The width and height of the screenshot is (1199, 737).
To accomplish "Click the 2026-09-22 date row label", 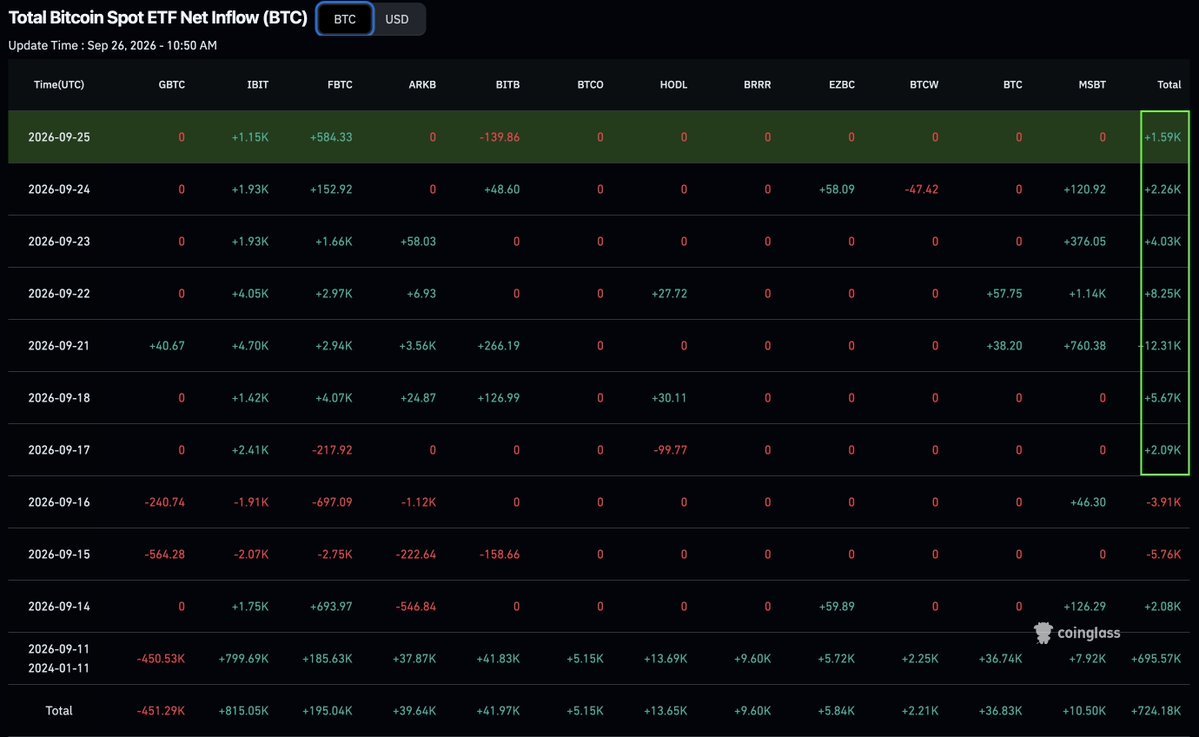I will tap(59, 294).
